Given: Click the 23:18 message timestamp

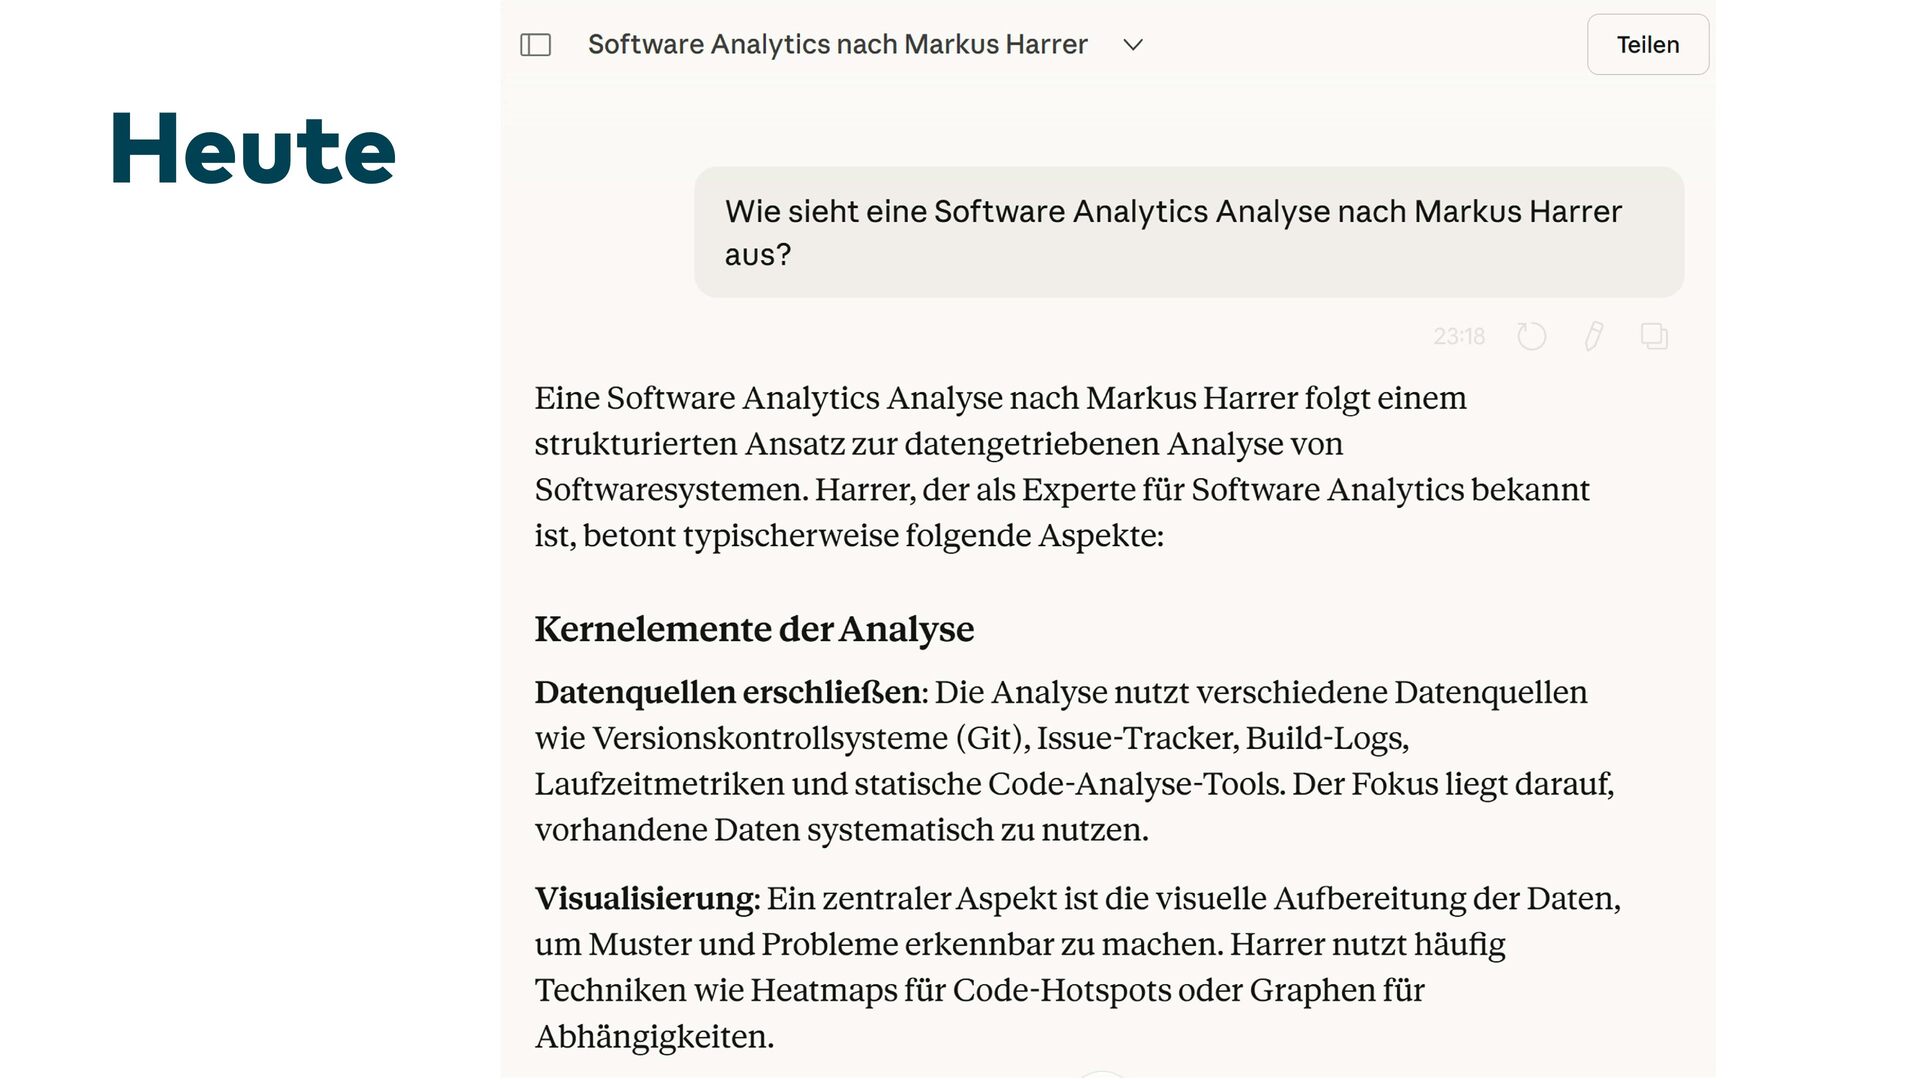Looking at the screenshot, I should [x=1459, y=337].
